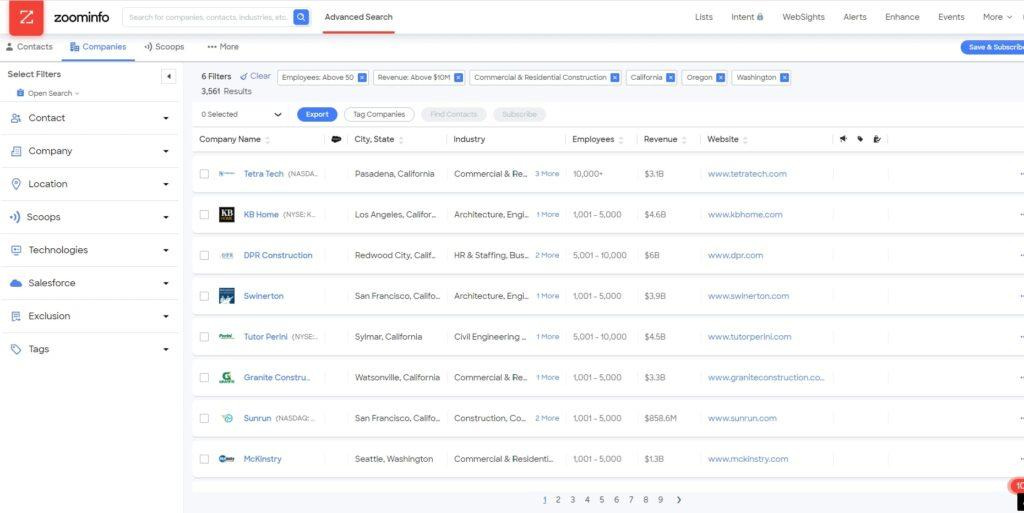Open the DPR Construction company link
This screenshot has width=1024, height=513.
coord(278,255)
